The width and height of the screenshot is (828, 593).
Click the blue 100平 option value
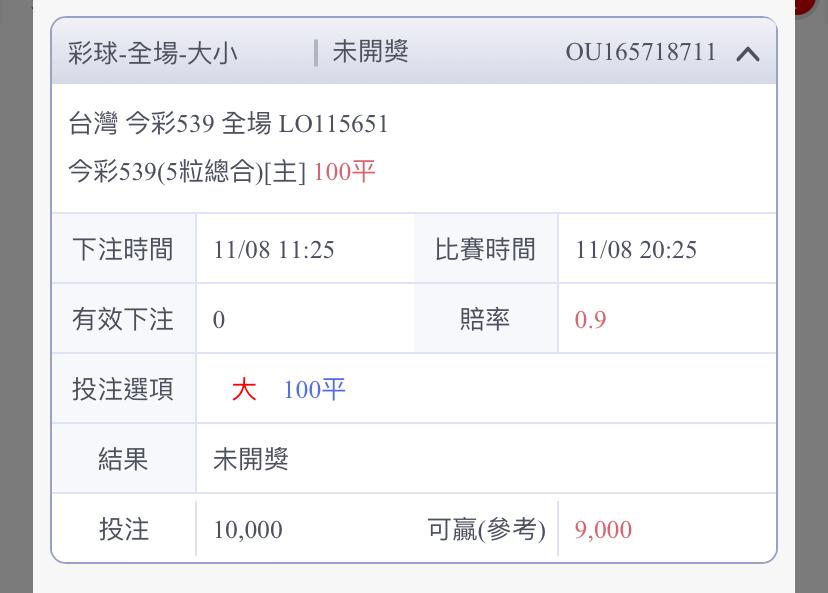[x=314, y=389]
